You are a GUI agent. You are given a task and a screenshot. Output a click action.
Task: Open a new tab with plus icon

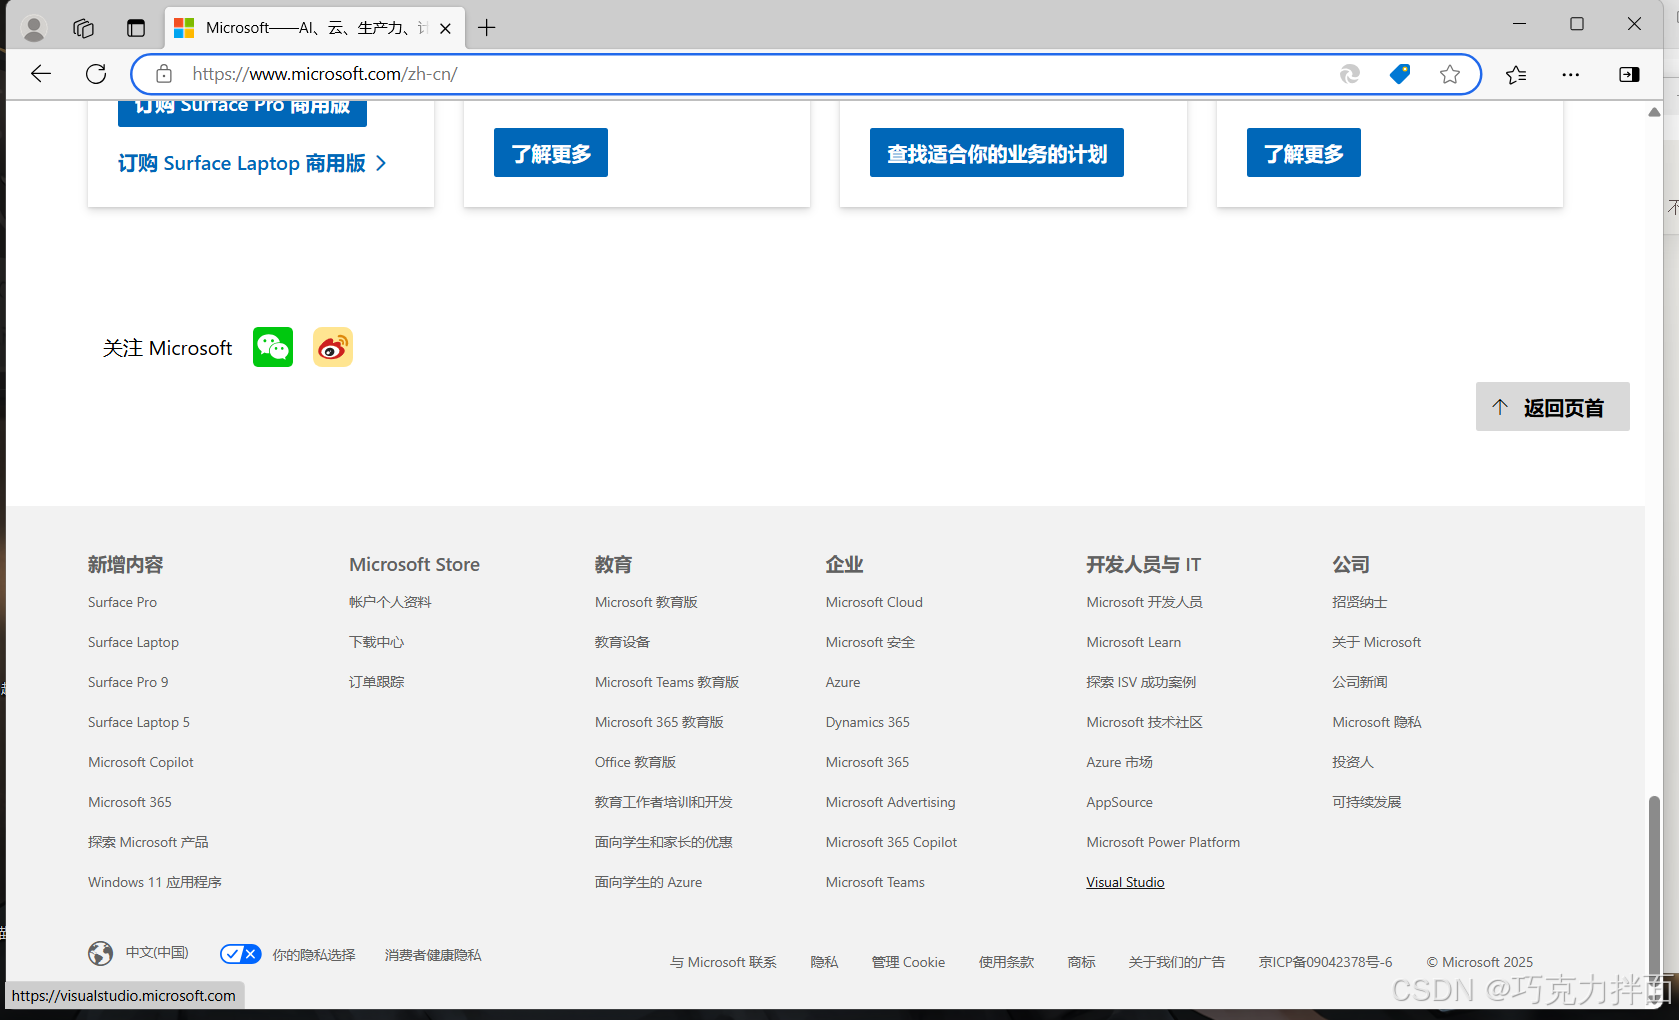click(x=487, y=28)
